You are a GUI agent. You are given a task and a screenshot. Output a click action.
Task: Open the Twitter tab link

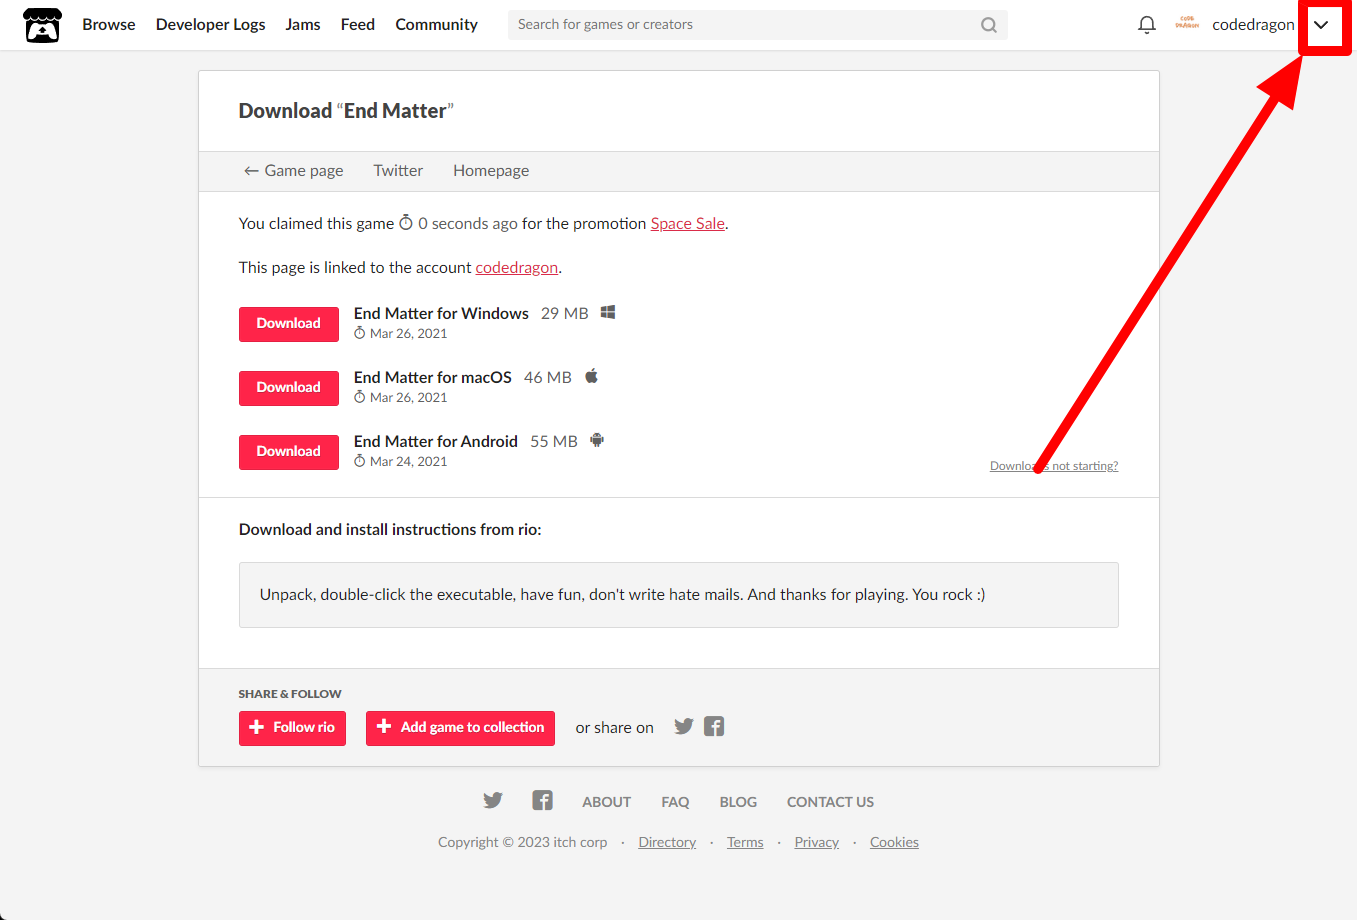tap(398, 171)
